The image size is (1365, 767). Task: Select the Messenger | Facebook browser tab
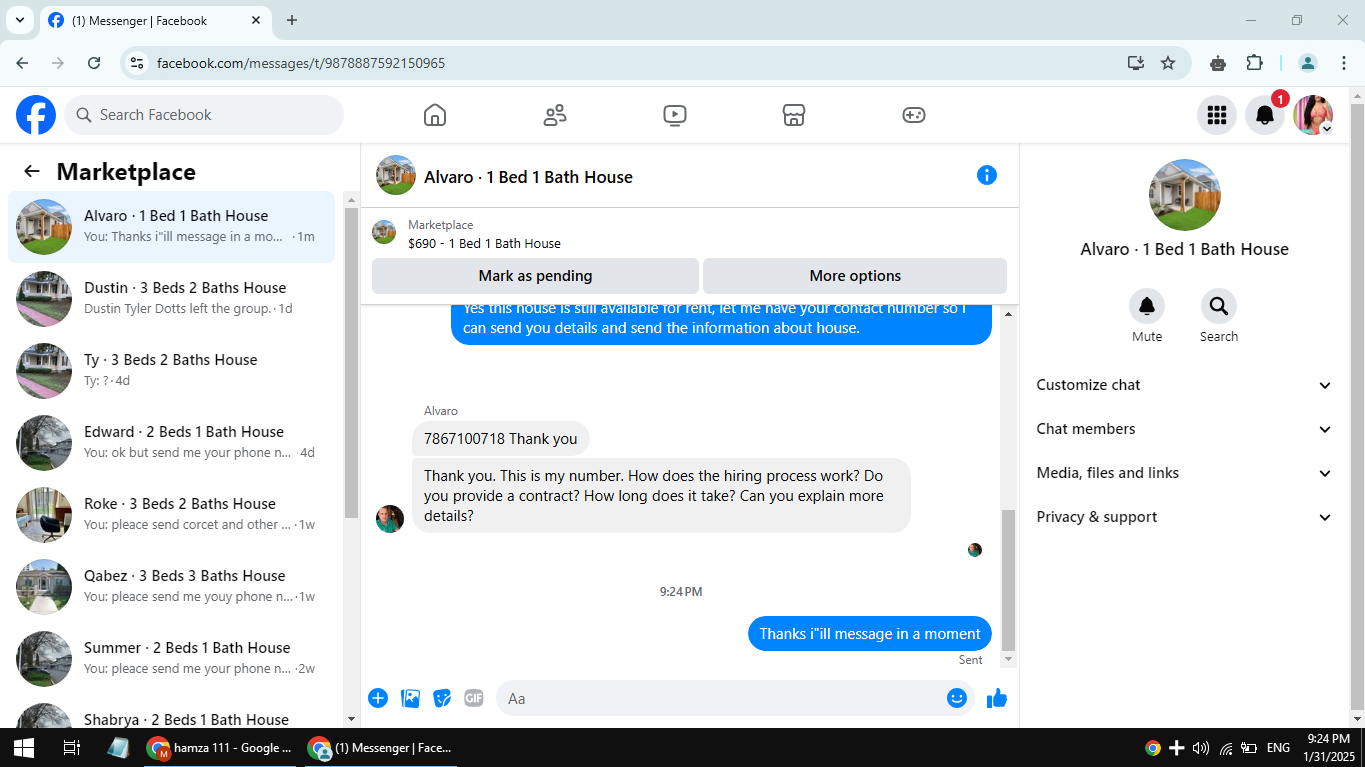point(155,20)
